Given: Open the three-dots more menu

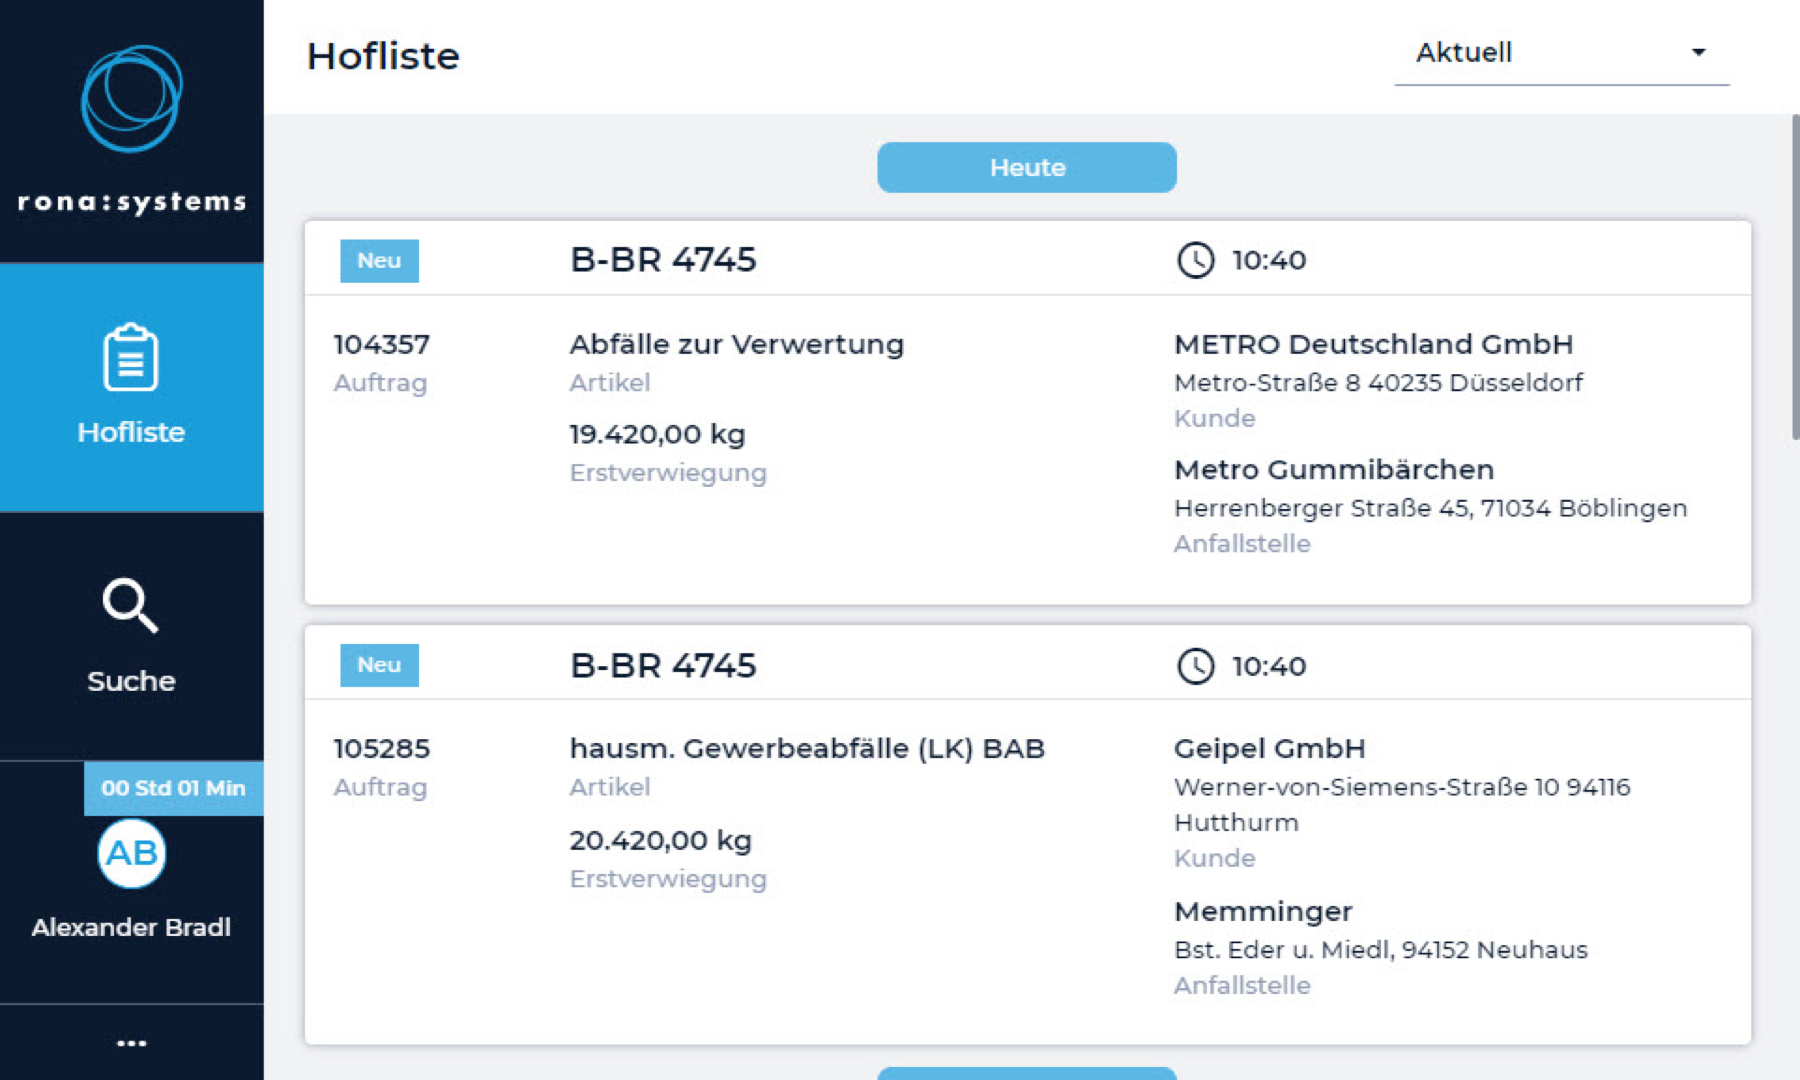Looking at the screenshot, I should coord(131,1043).
